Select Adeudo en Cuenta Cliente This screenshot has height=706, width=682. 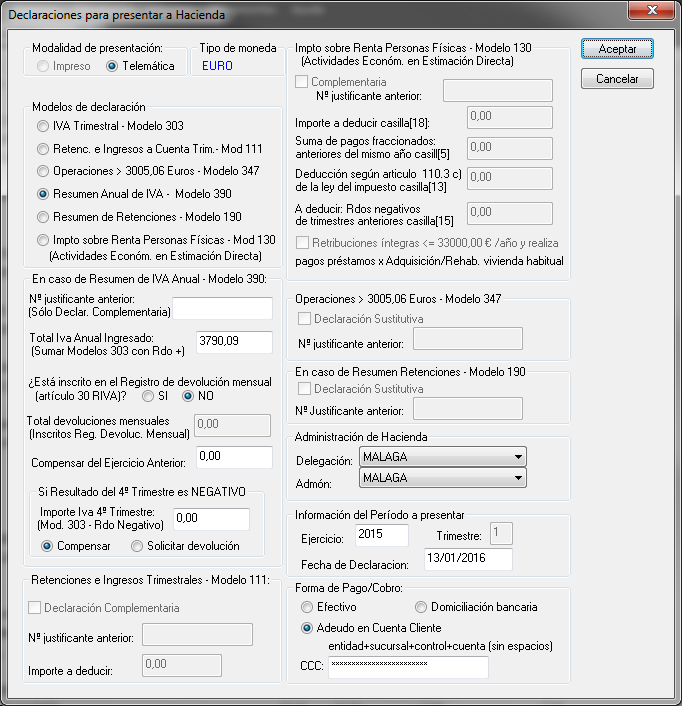click(371, 628)
